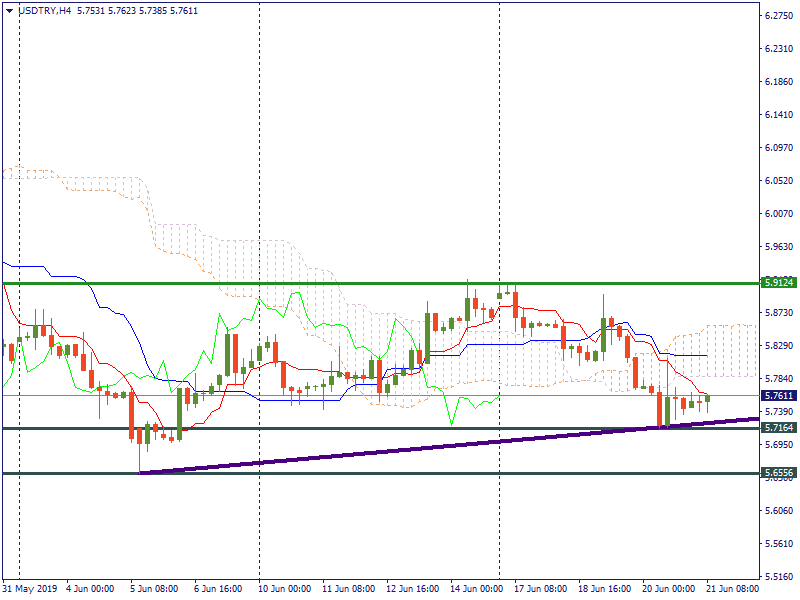
Task: Select the 5.9124 green price label
Action: click(779, 283)
